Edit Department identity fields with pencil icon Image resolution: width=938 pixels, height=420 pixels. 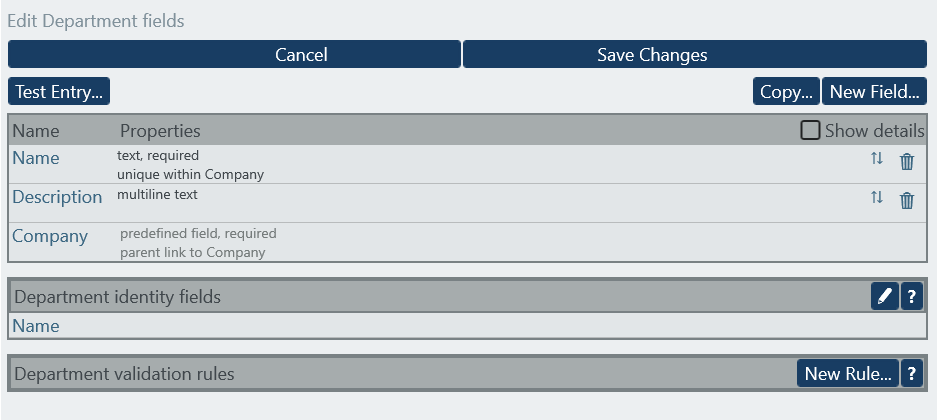pos(884,296)
